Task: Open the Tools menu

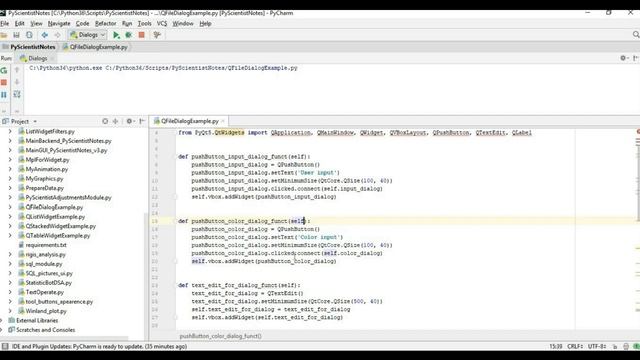Action: (144, 24)
